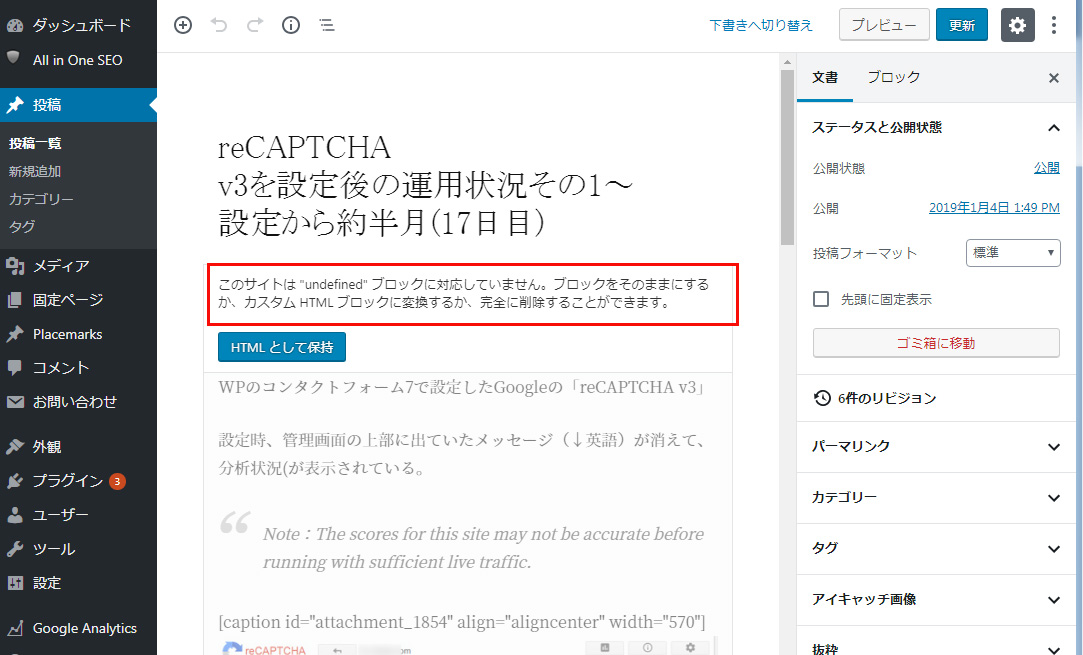Click the ツール wrench icon
The image size is (1083, 655).
(15, 549)
